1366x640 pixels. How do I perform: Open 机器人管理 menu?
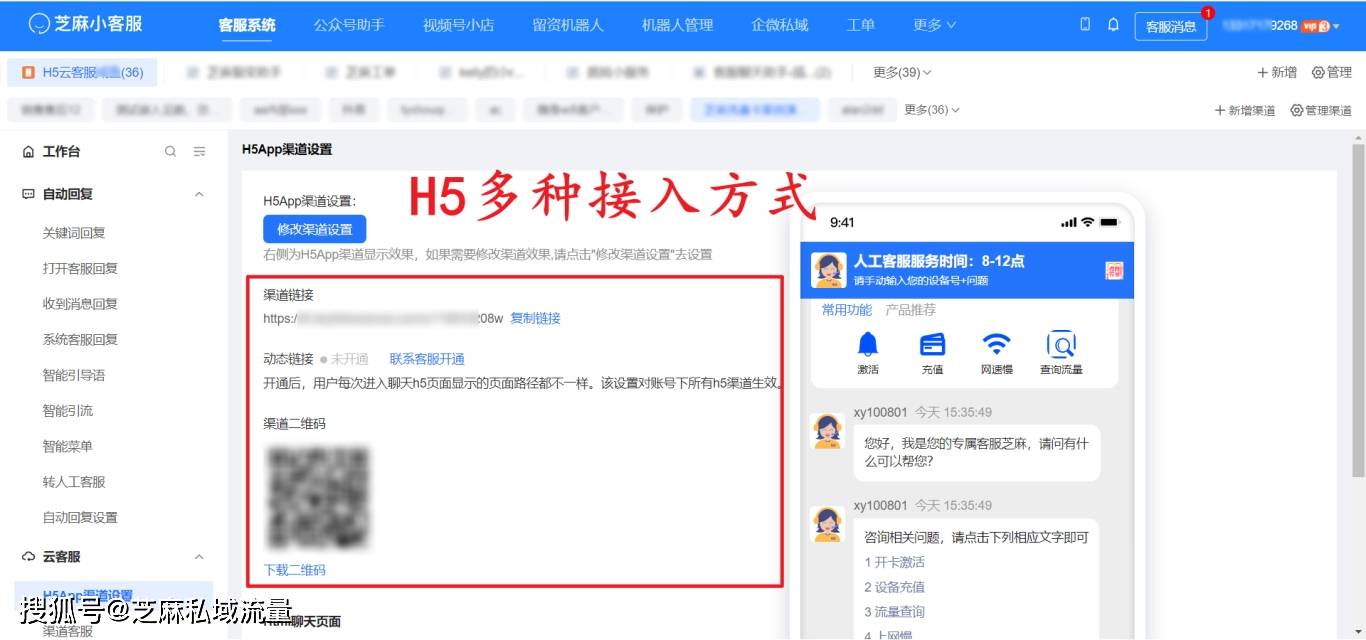(677, 25)
